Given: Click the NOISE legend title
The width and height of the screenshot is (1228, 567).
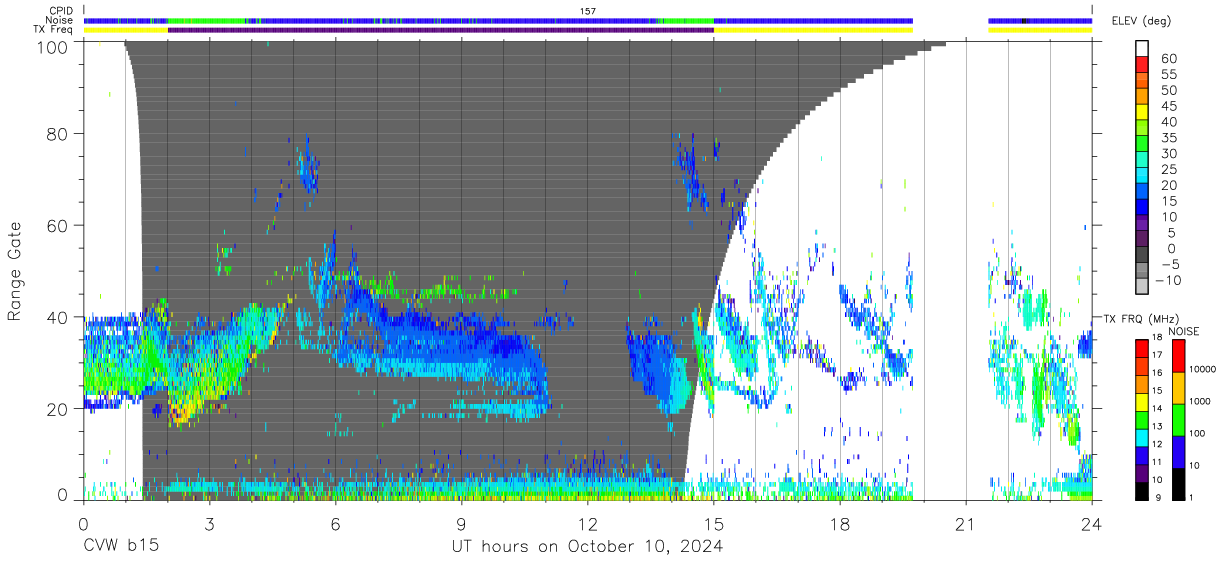Looking at the screenshot, I should point(1184,331).
